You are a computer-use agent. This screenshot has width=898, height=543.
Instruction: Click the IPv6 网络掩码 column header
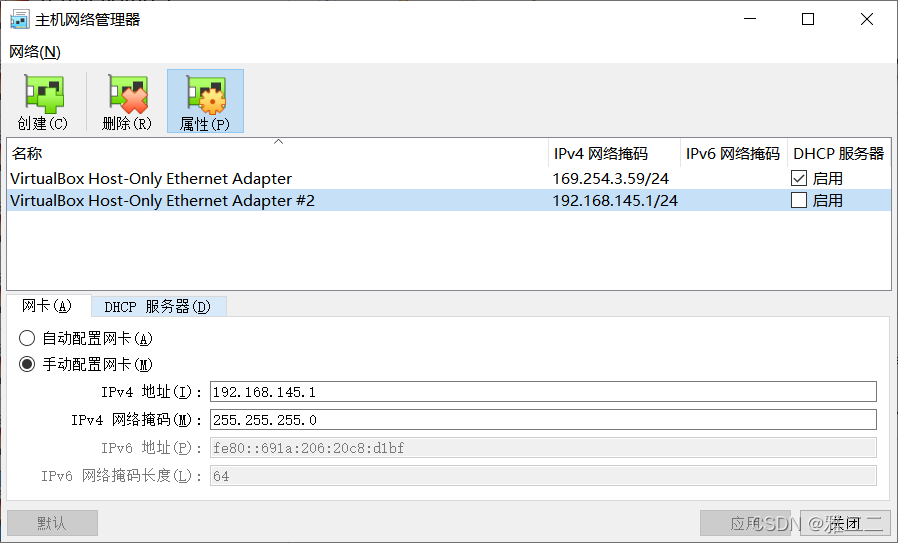pos(734,154)
